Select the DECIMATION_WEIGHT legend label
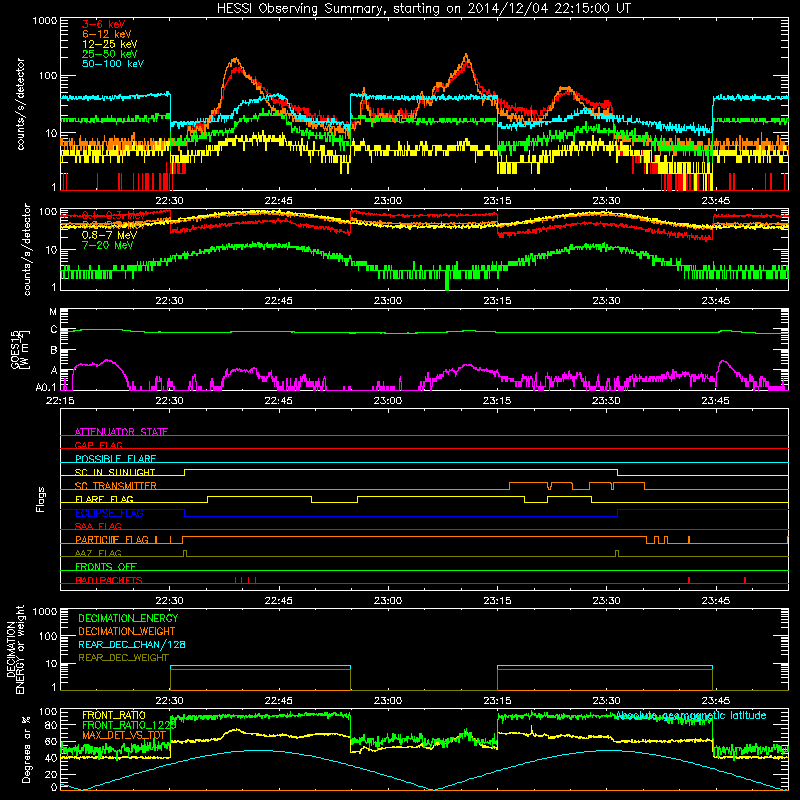The height and width of the screenshot is (800, 800). (127, 631)
